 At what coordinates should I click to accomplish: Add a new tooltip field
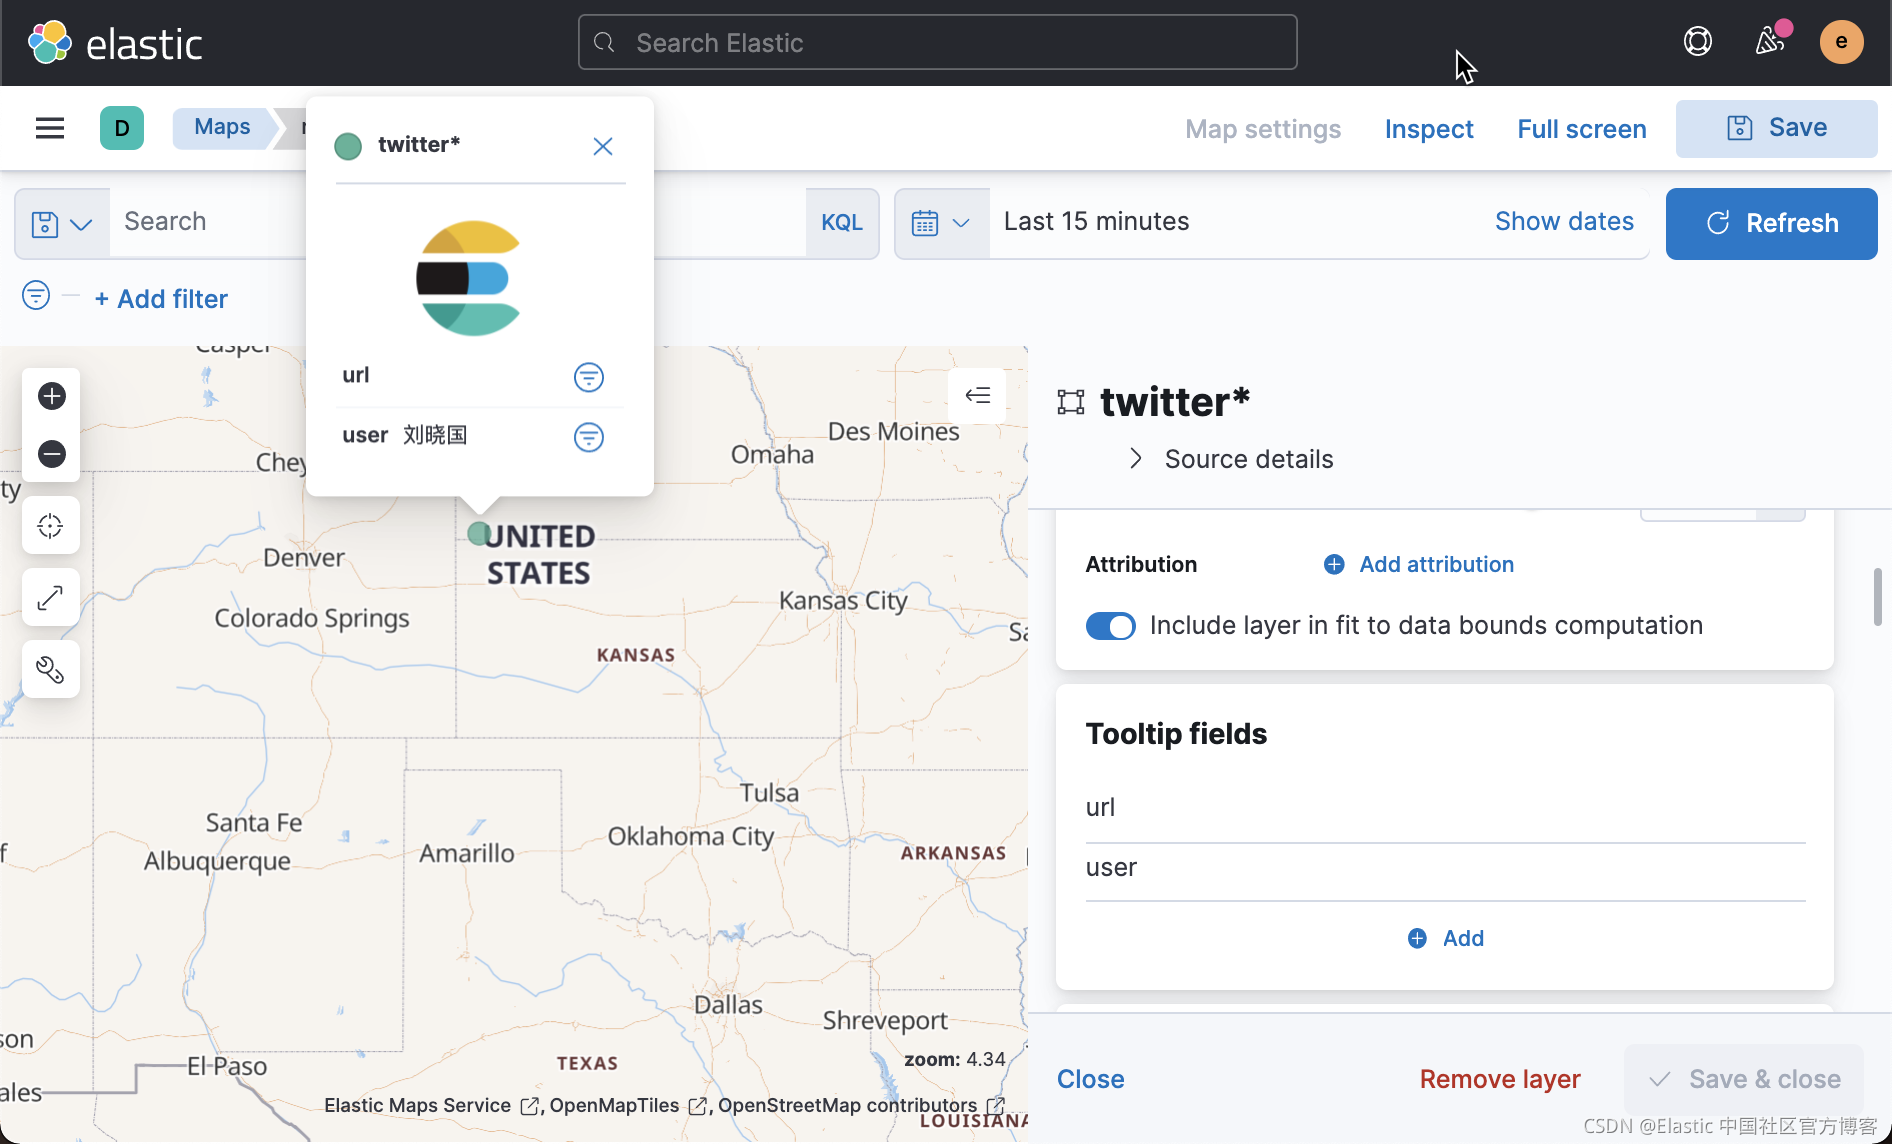click(x=1446, y=939)
